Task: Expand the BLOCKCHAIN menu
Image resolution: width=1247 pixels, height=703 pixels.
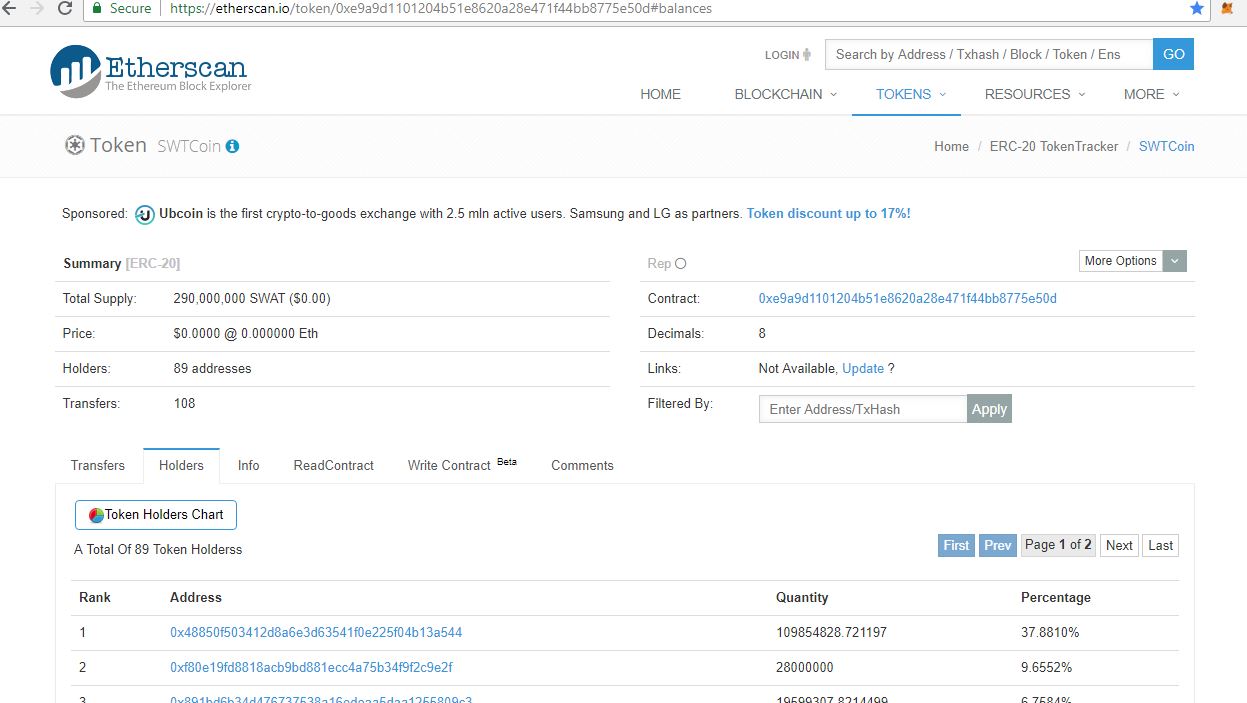Action: coord(786,94)
